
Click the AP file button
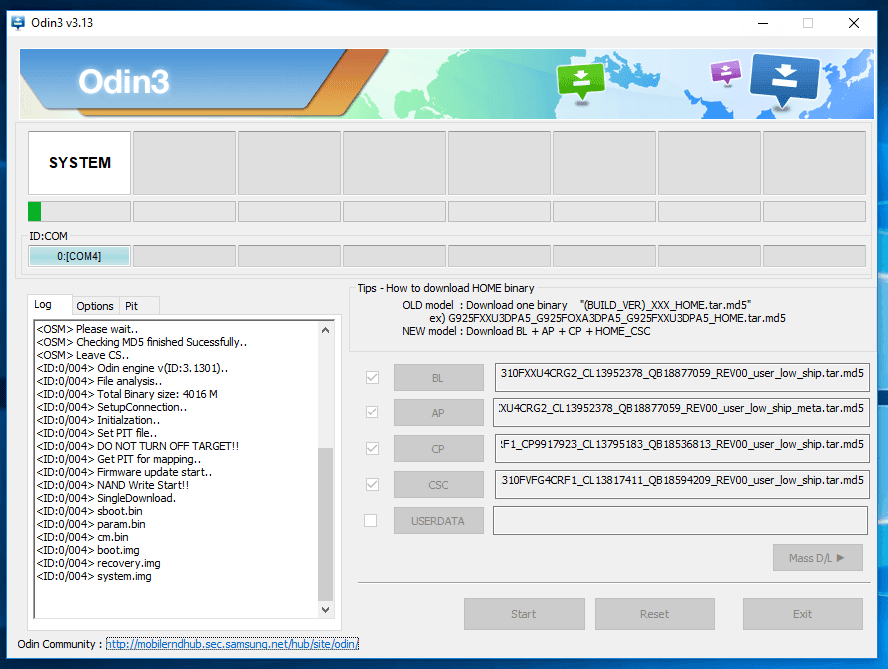coord(438,413)
